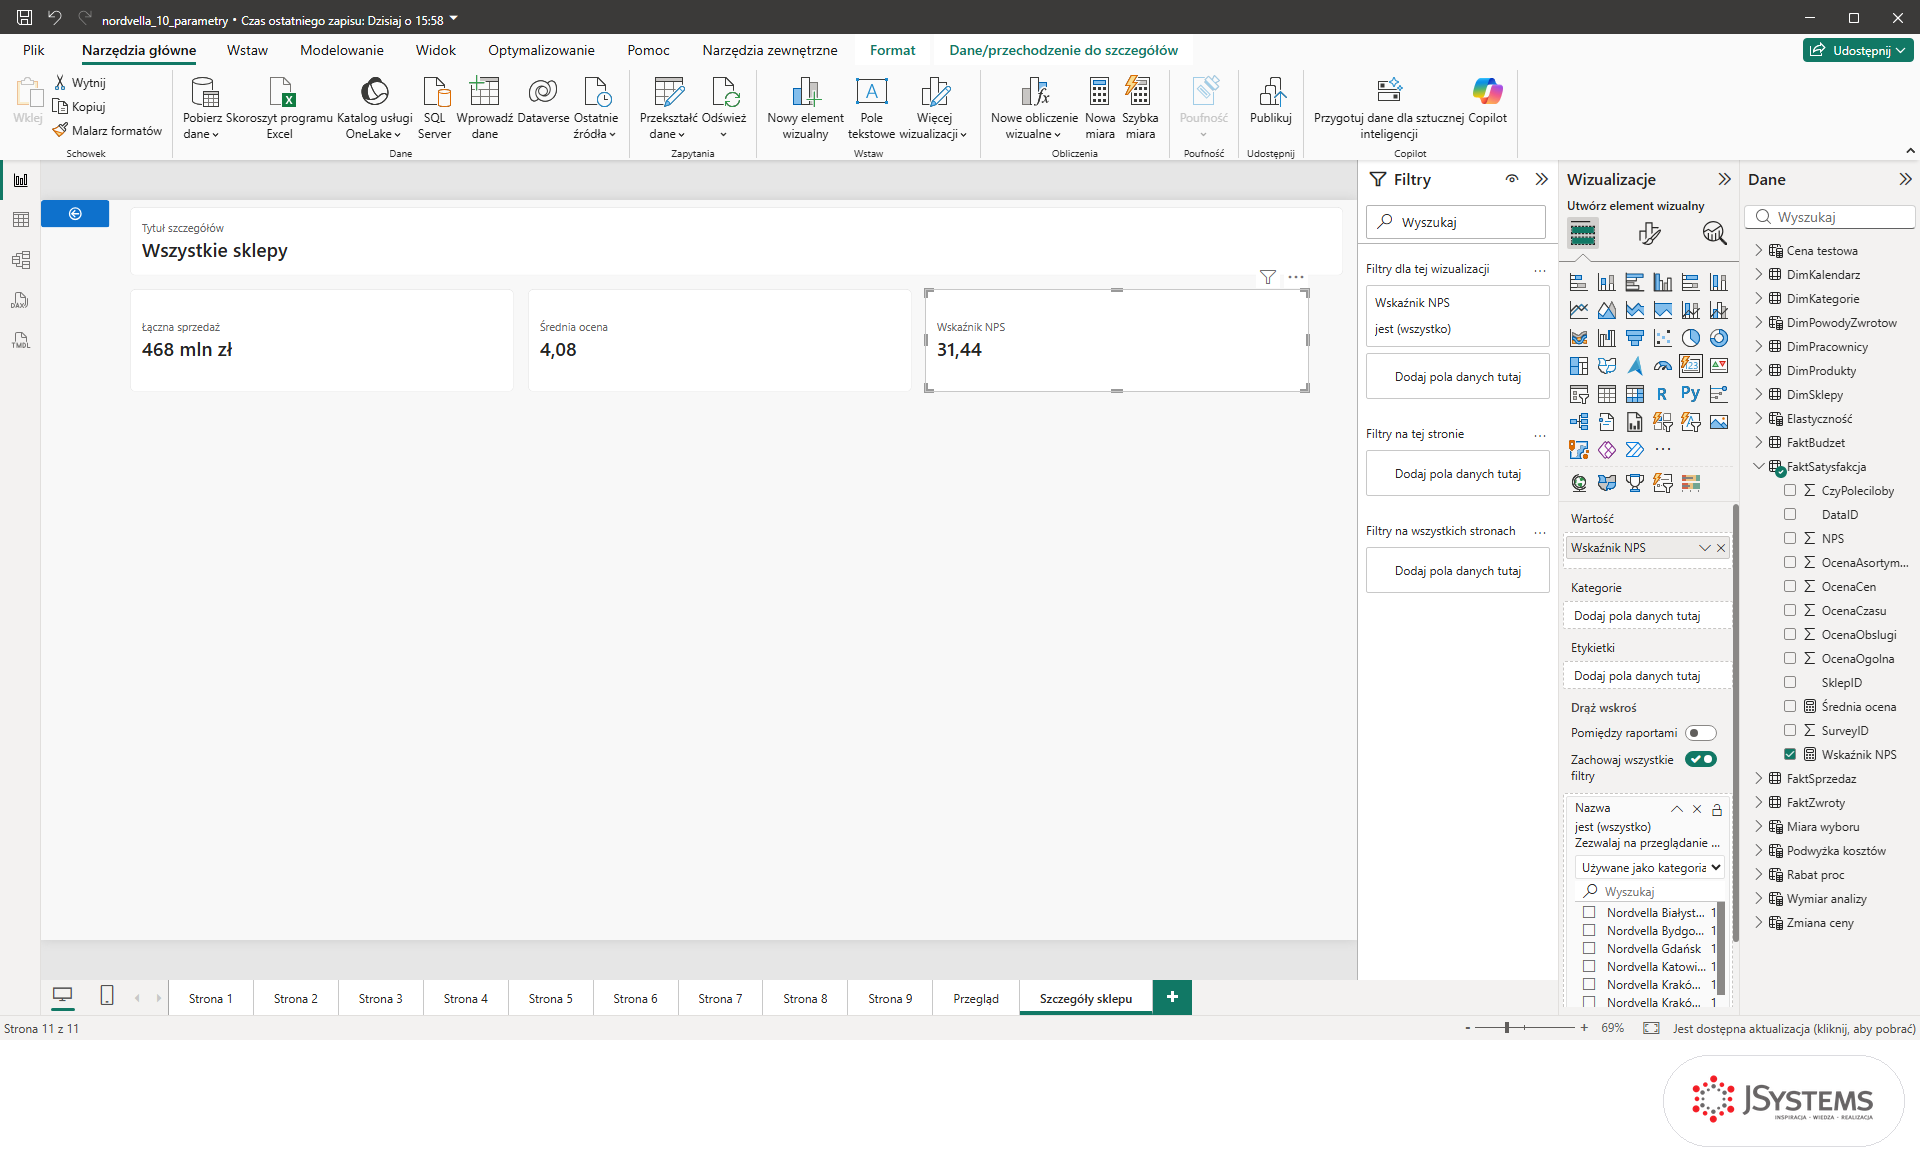Add a new page with plus button
This screenshot has width=1920, height=1162.
pos(1172,997)
